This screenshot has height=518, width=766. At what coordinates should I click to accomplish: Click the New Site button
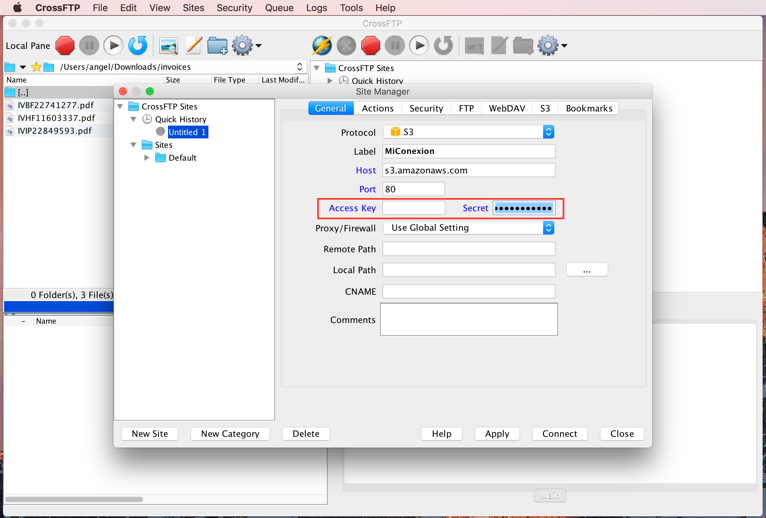(x=150, y=434)
